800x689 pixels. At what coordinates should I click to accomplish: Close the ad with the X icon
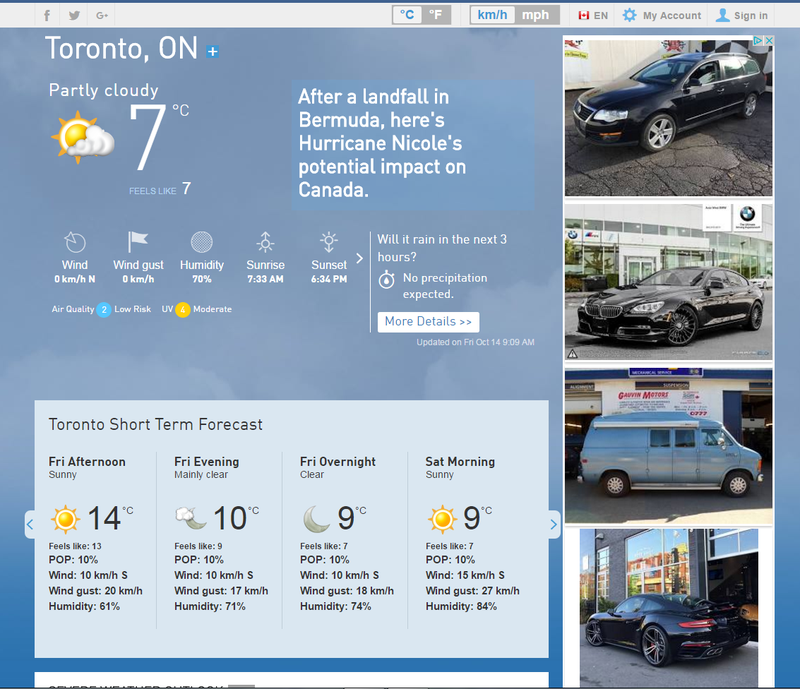(769, 40)
